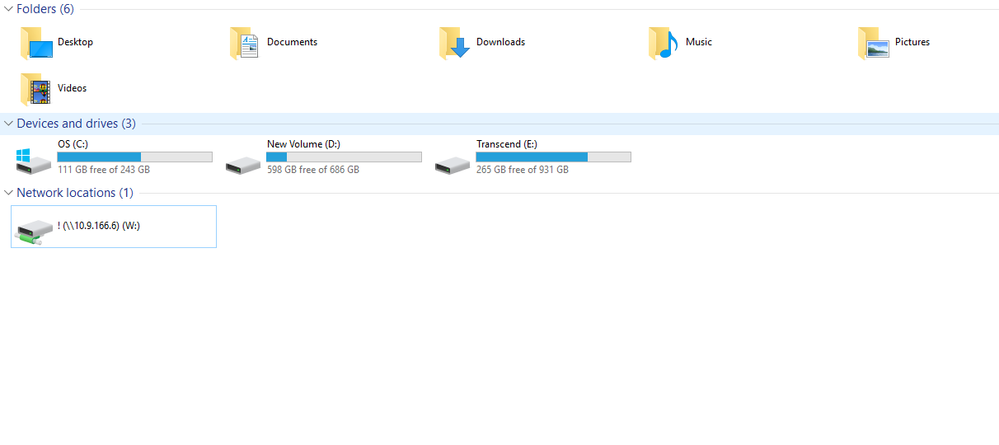Open the Downloads folder icon

click(455, 43)
